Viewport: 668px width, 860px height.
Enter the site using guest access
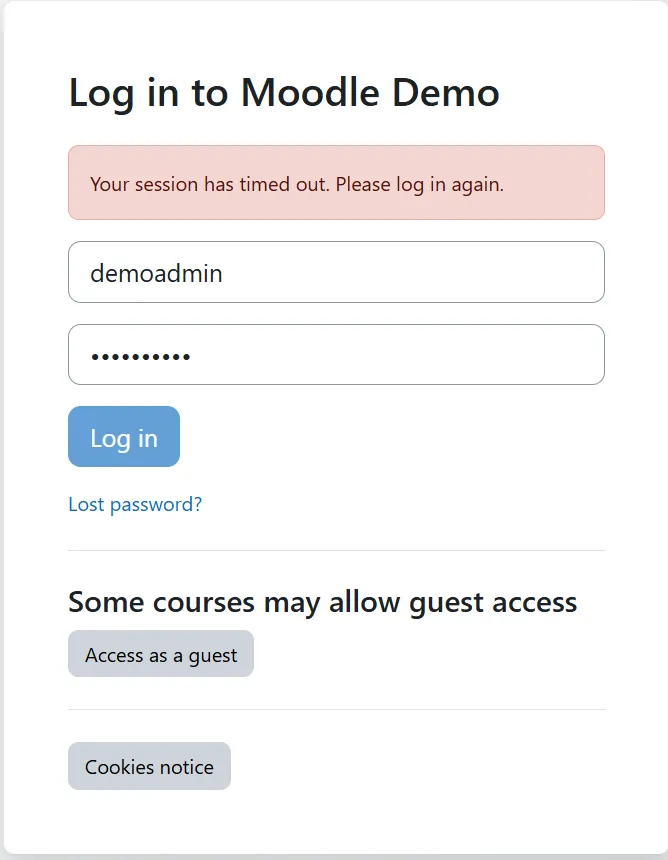click(x=160, y=653)
